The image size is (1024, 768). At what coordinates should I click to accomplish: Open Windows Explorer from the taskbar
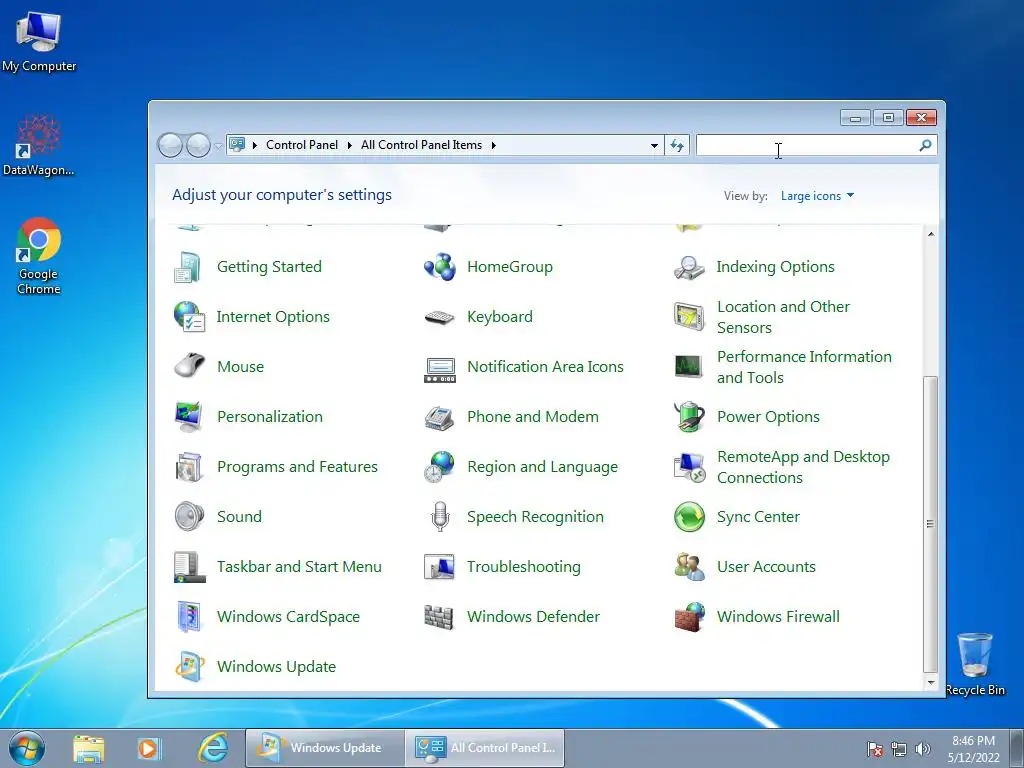pos(89,749)
